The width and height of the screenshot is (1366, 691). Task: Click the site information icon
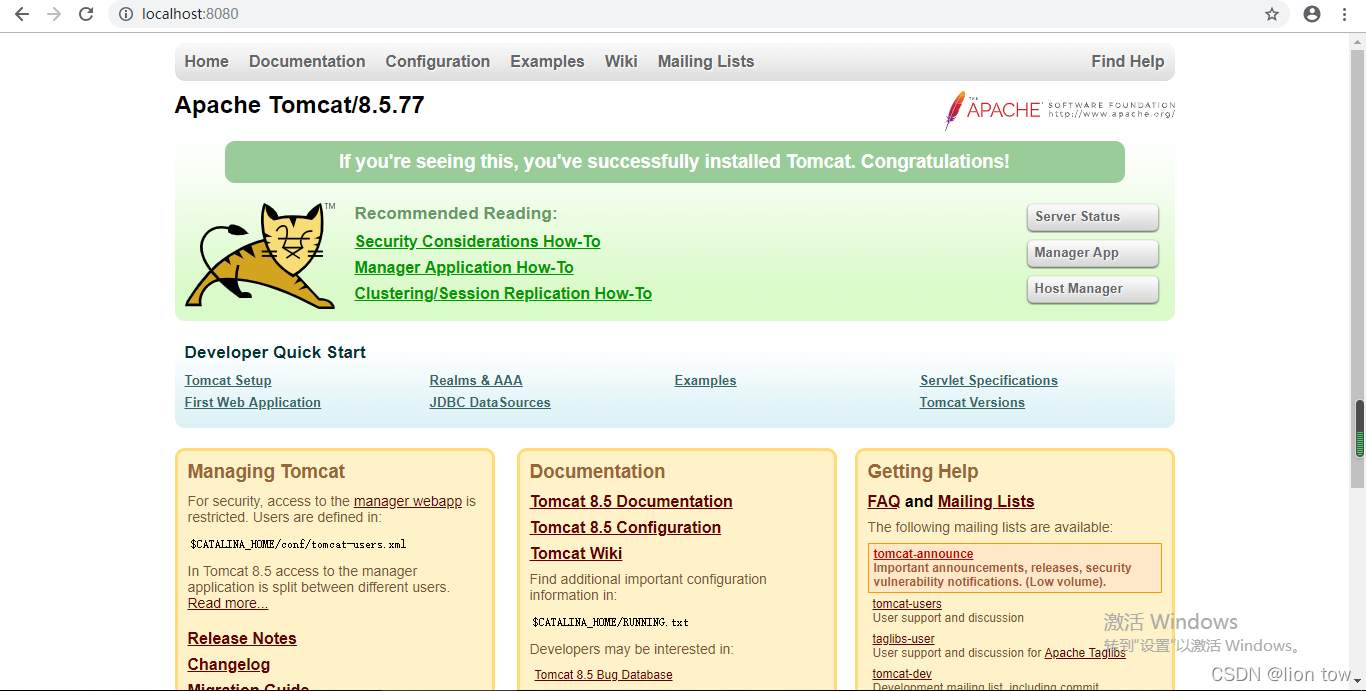tap(126, 14)
